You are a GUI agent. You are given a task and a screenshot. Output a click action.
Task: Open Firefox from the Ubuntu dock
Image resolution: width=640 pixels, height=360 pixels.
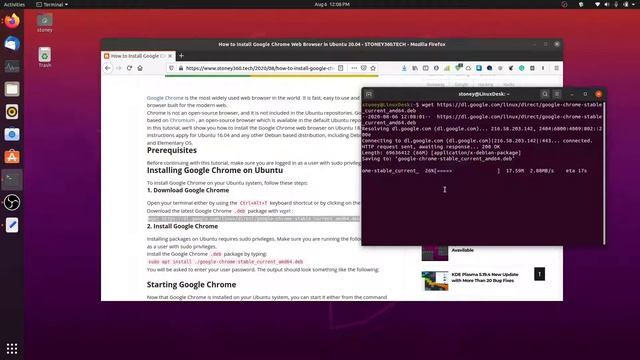tap(12, 21)
